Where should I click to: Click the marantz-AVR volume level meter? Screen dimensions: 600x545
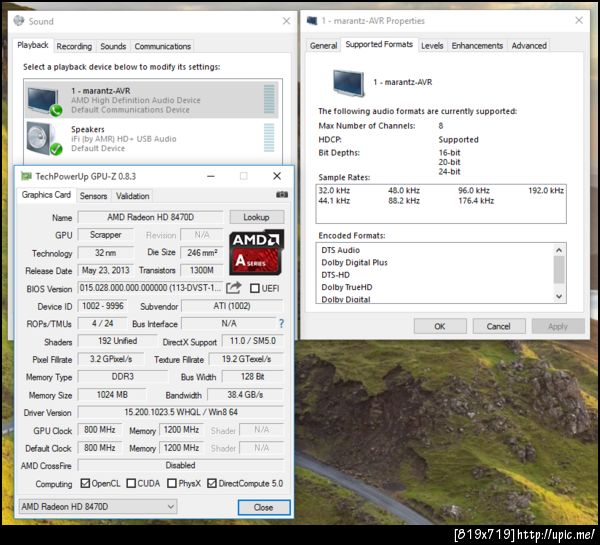point(269,100)
